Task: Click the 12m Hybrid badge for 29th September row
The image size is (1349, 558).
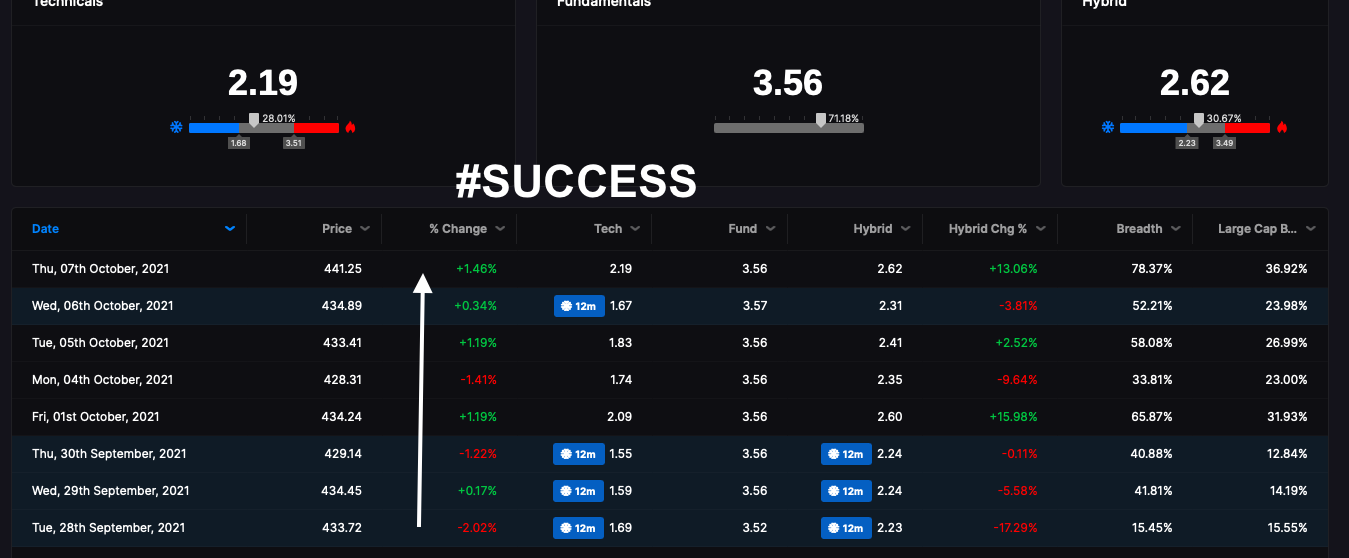Action: click(846, 491)
